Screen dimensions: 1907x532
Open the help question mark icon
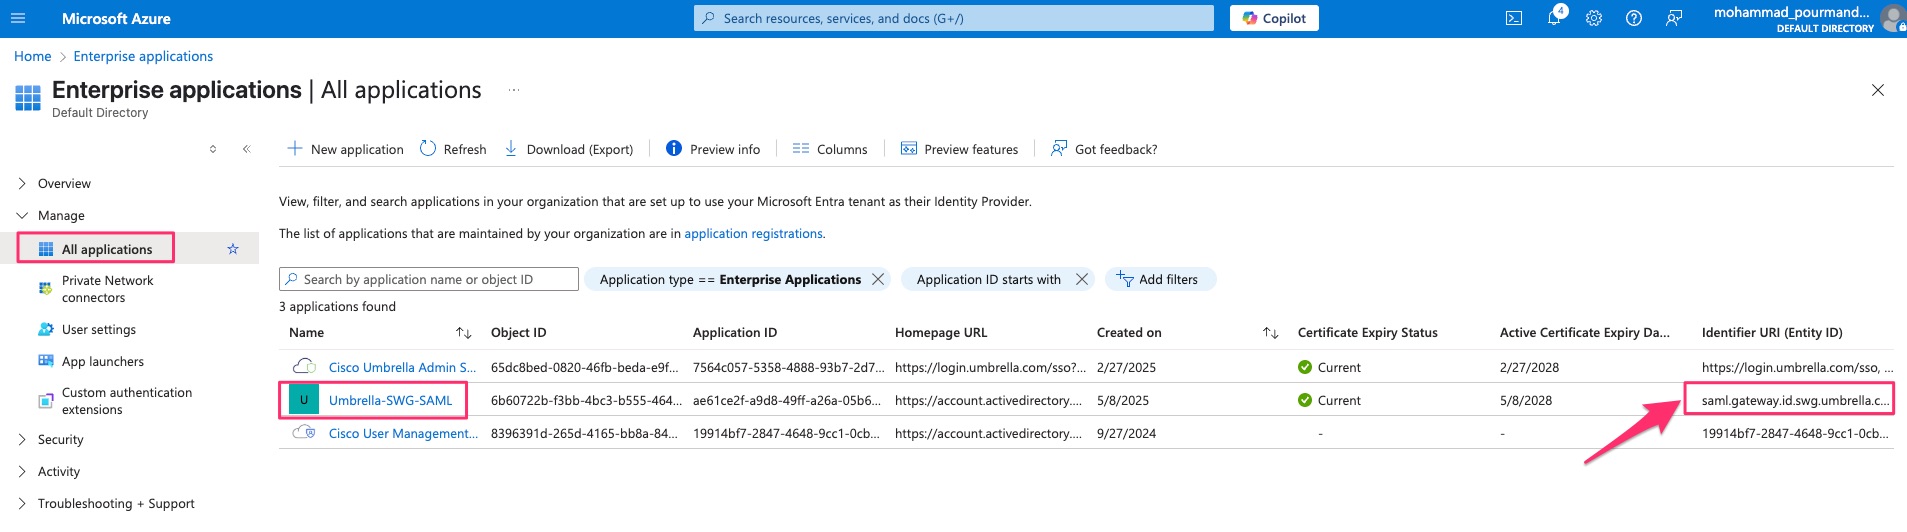coord(1634,18)
